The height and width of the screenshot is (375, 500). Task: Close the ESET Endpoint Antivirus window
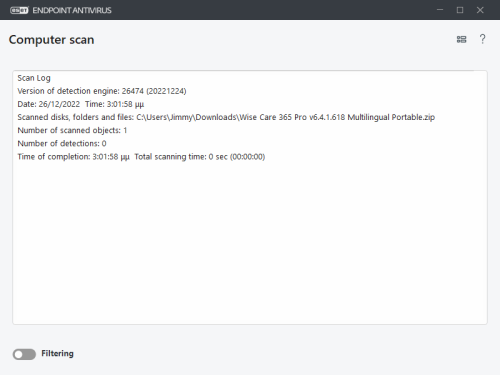pos(480,10)
